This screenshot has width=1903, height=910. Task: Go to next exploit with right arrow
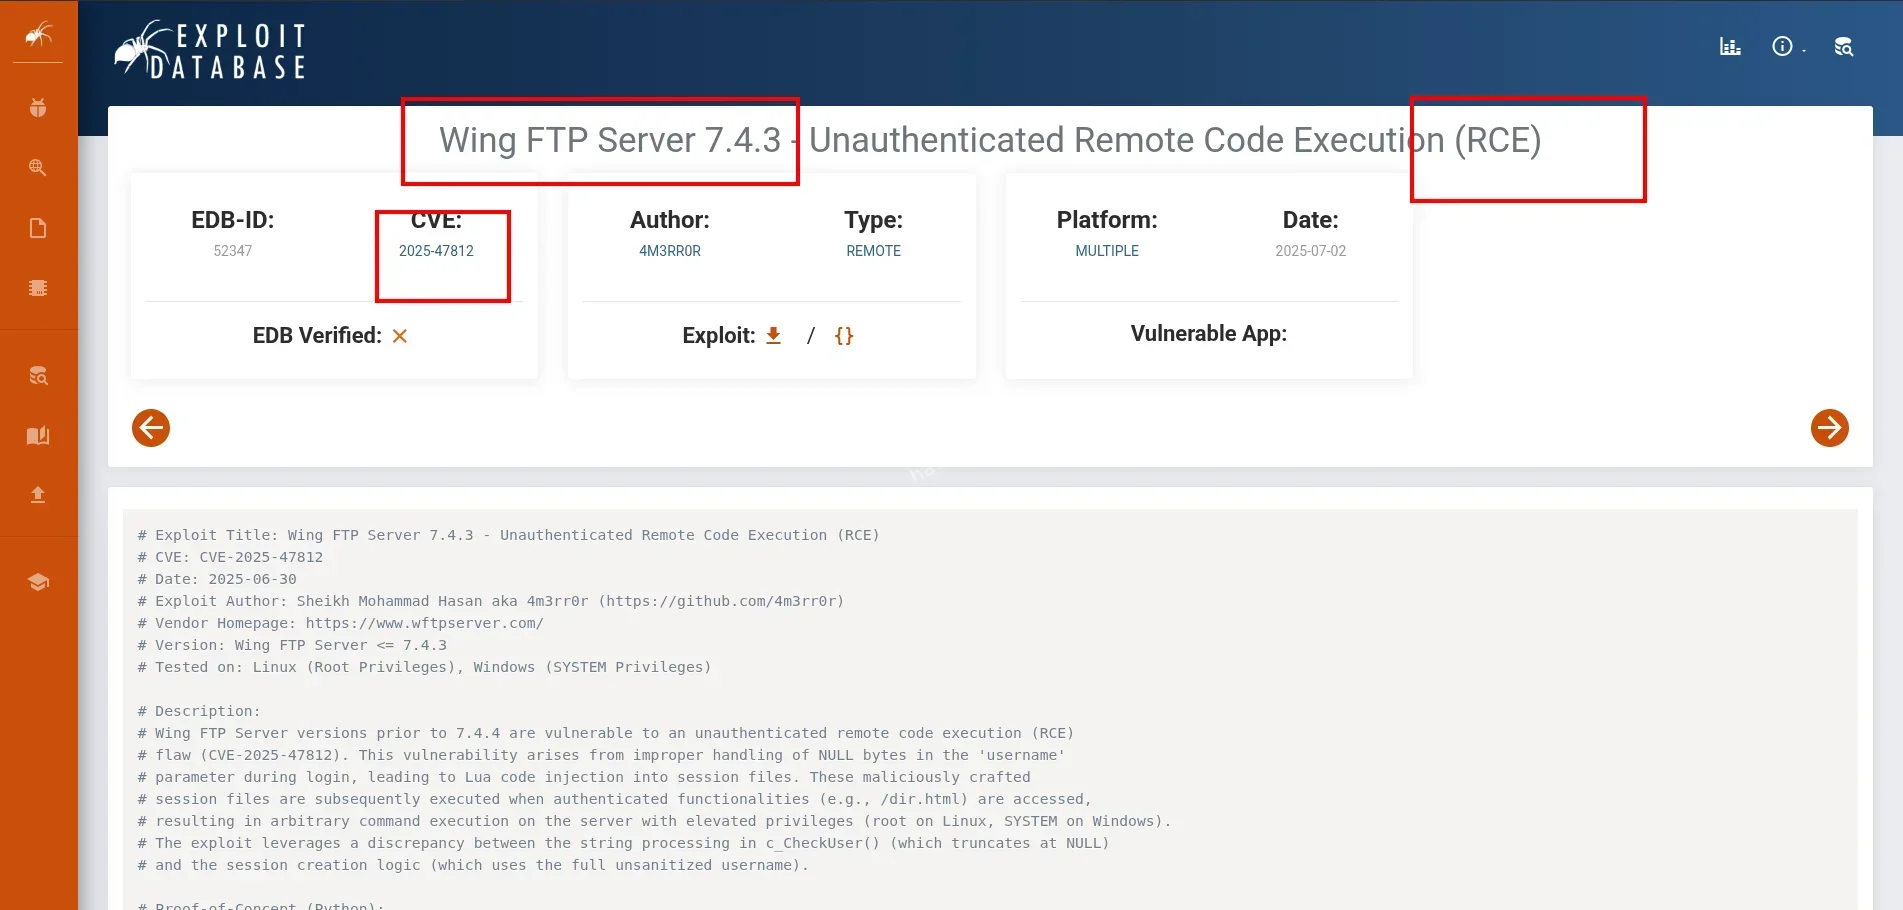tap(1829, 428)
